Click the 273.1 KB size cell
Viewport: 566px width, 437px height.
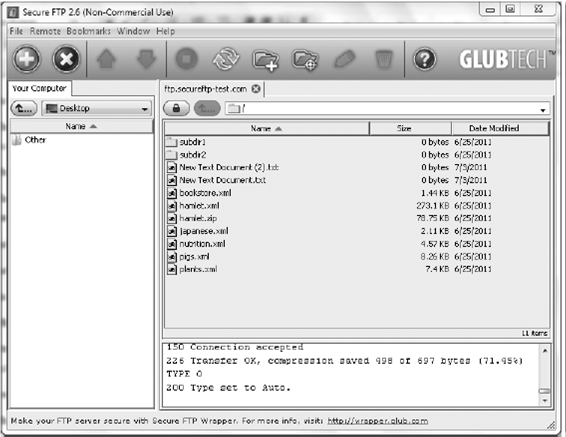pyautogui.click(x=432, y=206)
